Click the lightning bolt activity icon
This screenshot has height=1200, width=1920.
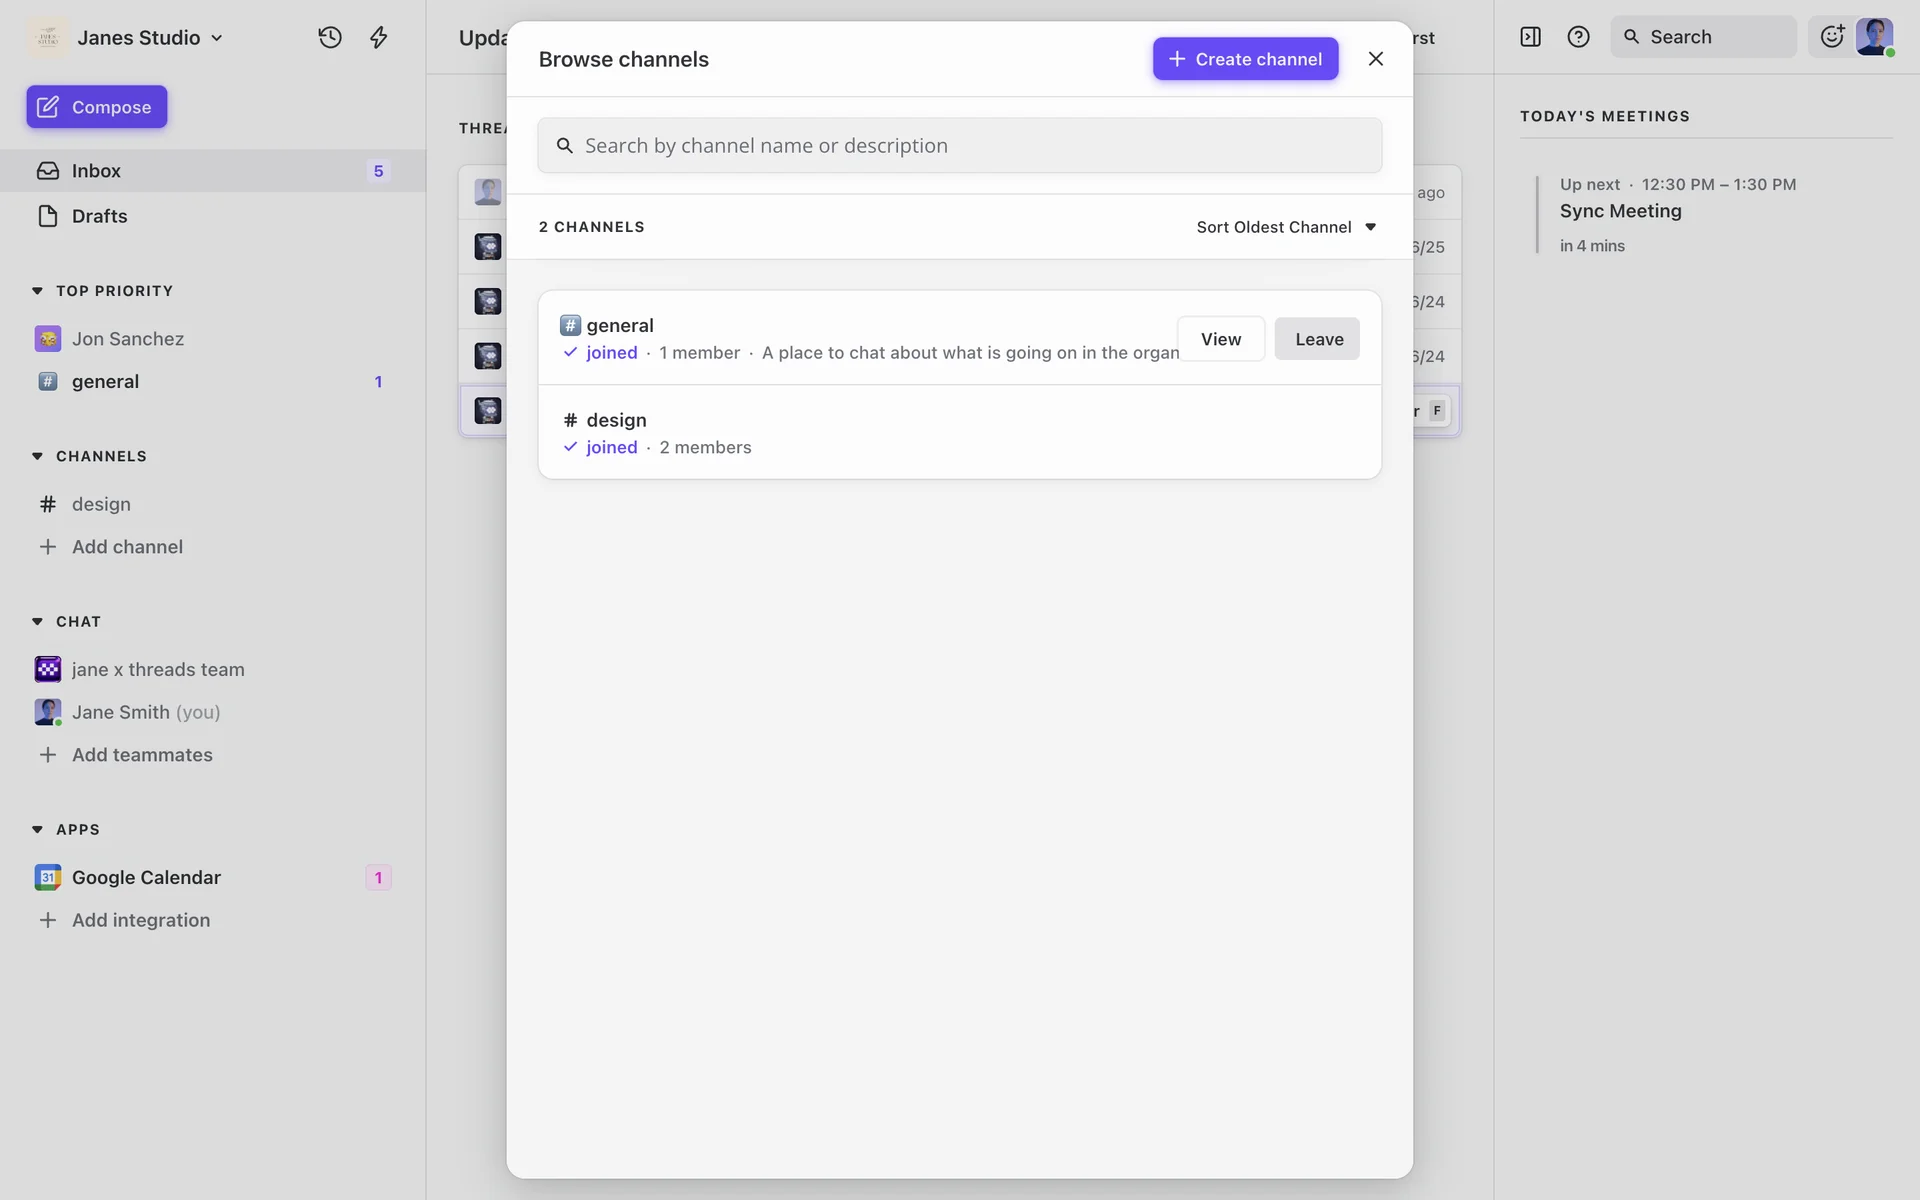tap(378, 37)
